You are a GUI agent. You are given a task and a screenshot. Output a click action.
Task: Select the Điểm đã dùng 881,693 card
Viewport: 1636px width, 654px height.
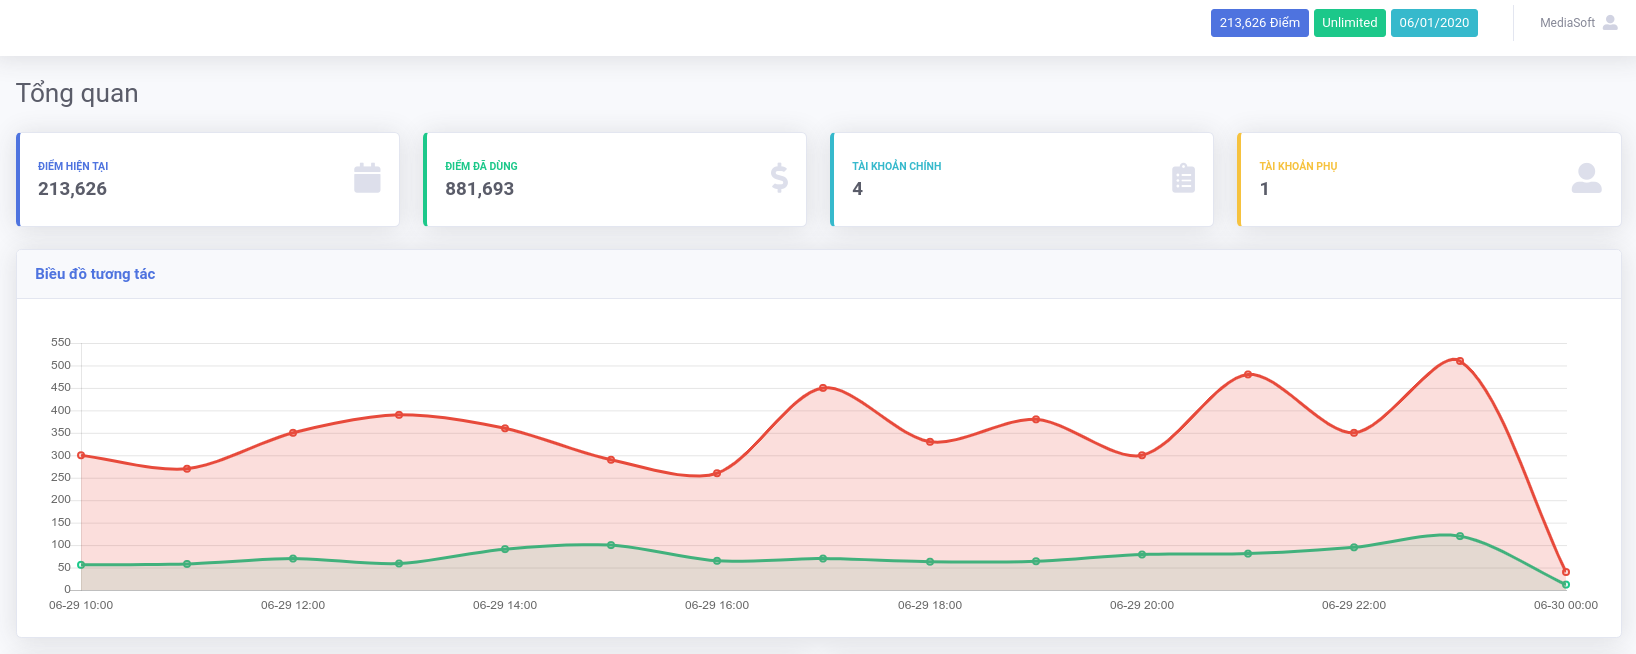point(615,180)
